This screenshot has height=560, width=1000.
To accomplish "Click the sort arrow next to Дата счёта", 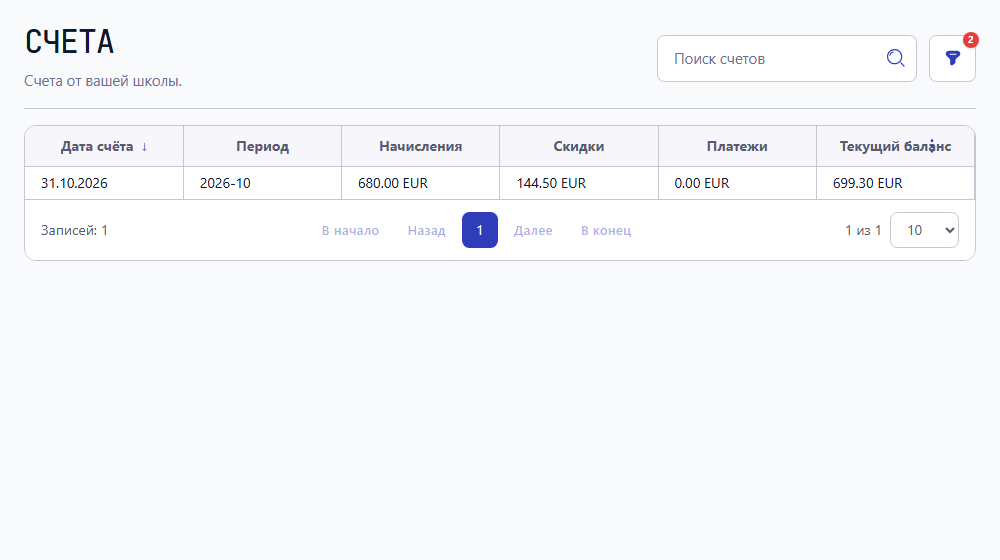I will [x=144, y=147].
